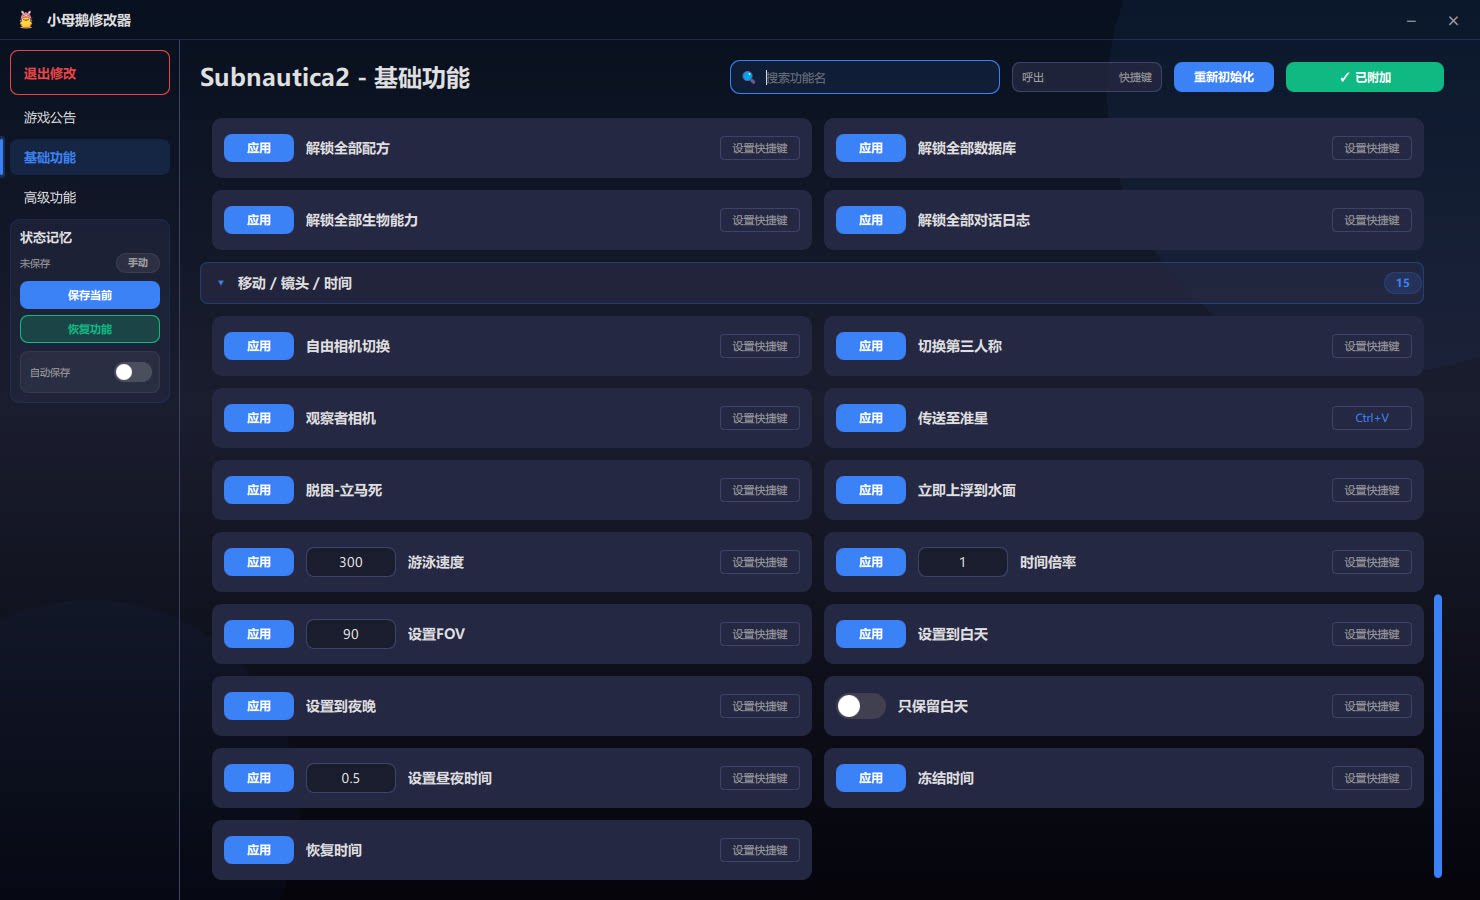
Task: Apply the 设置昼夜时间 value
Action: pos(259,778)
